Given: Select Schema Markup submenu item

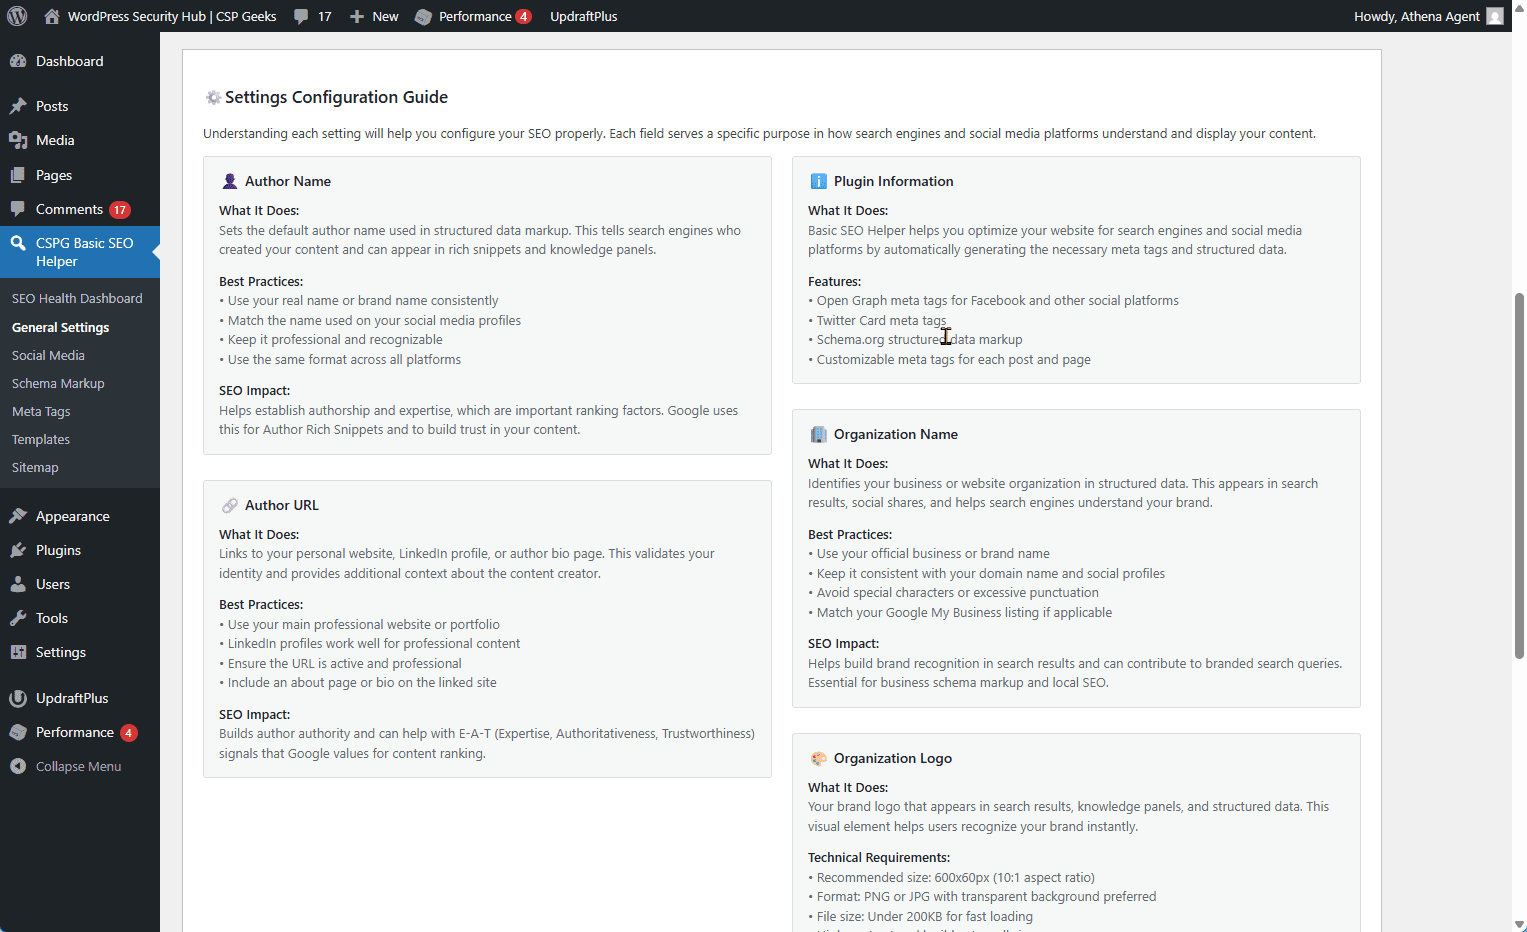Looking at the screenshot, I should click(x=58, y=383).
